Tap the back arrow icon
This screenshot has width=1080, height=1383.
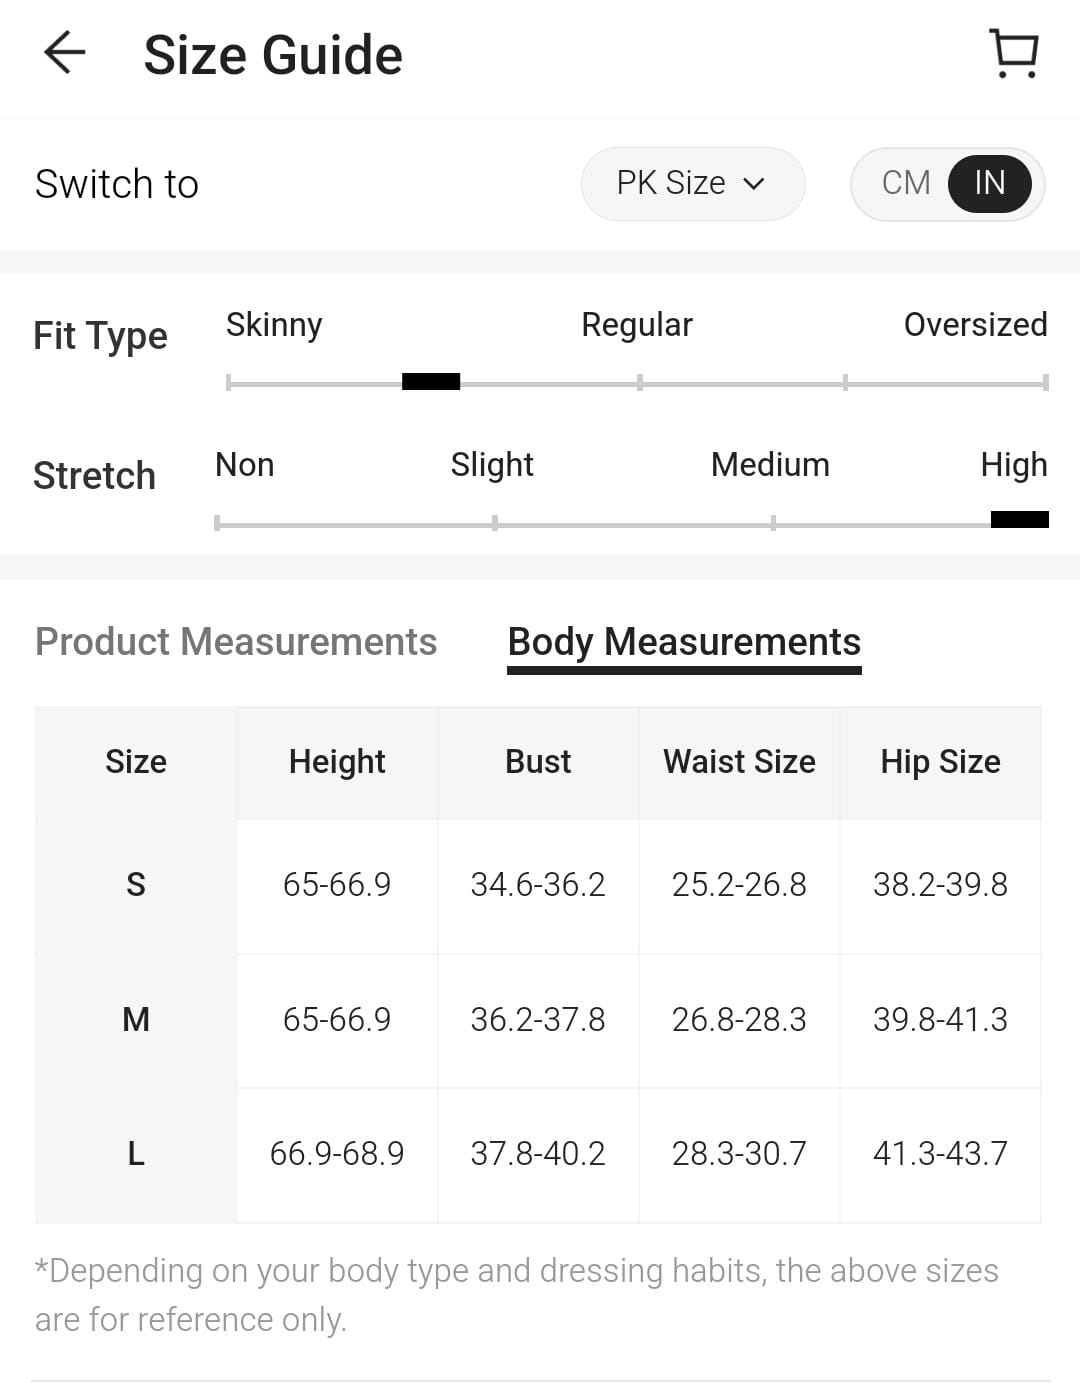coord(65,53)
